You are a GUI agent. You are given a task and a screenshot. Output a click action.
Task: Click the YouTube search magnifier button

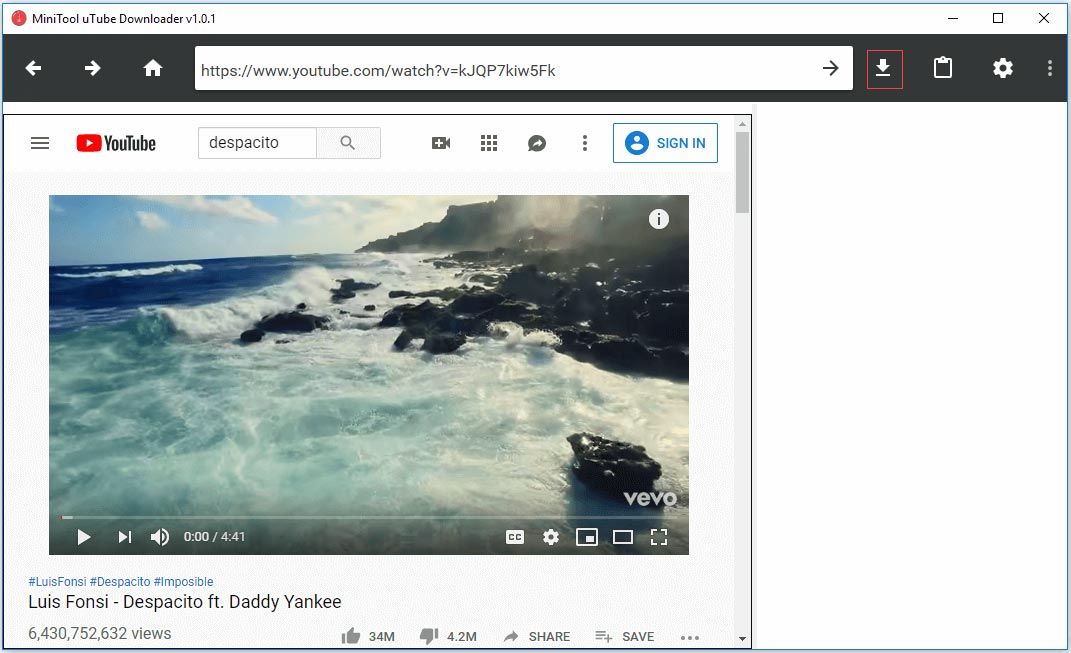coord(348,143)
